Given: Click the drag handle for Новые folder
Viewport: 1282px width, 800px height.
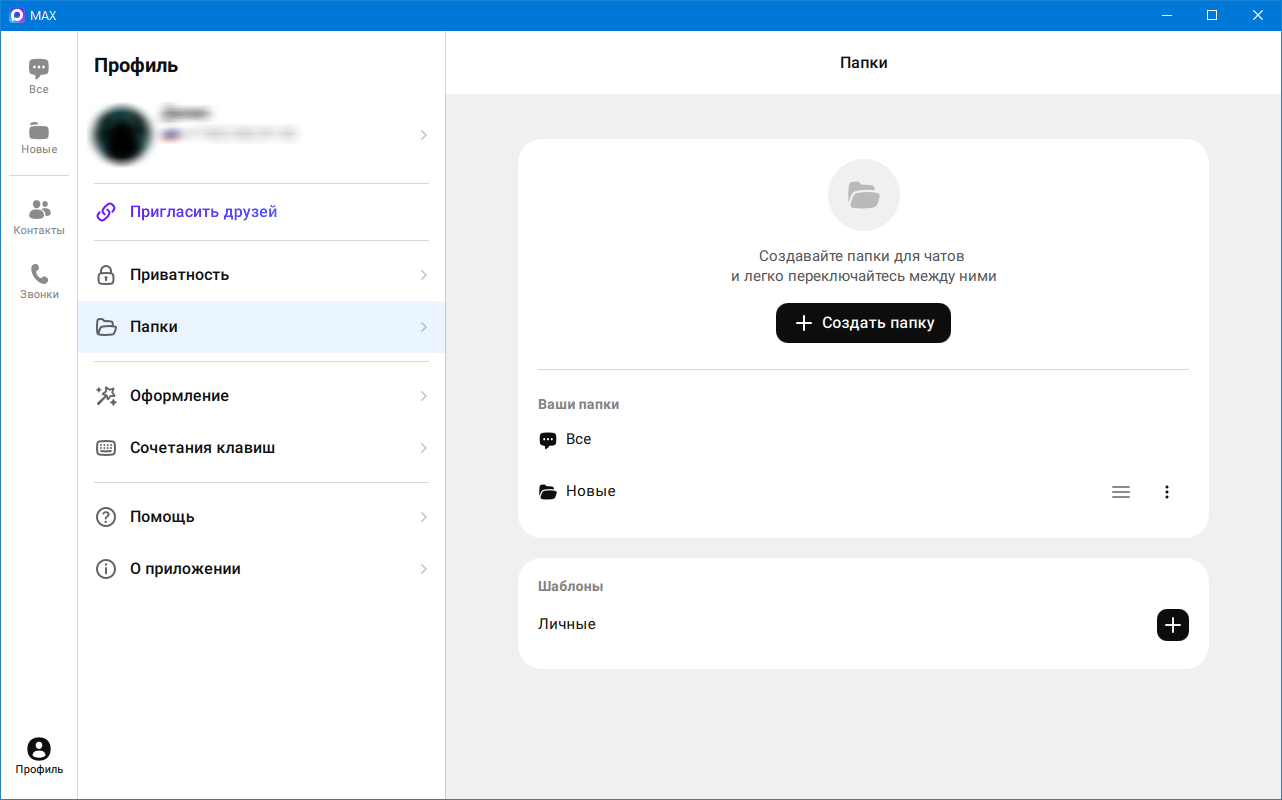Looking at the screenshot, I should click(1121, 492).
